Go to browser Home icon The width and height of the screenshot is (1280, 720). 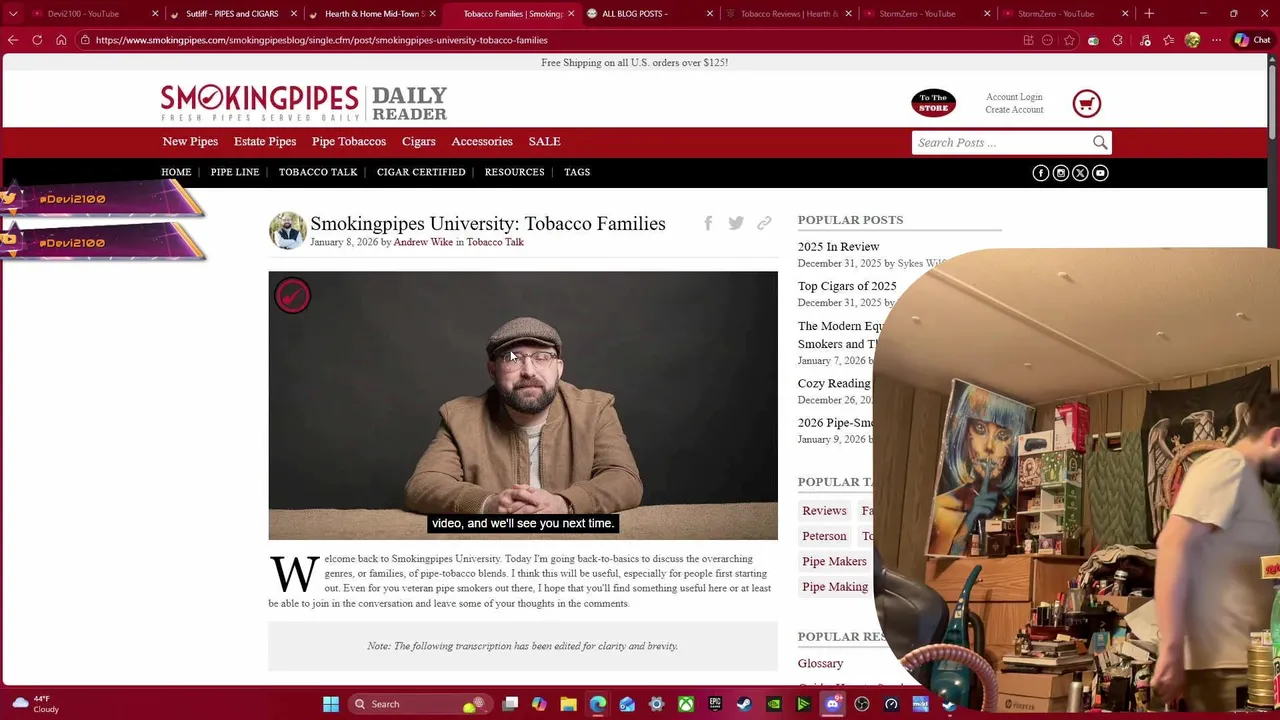click(61, 40)
